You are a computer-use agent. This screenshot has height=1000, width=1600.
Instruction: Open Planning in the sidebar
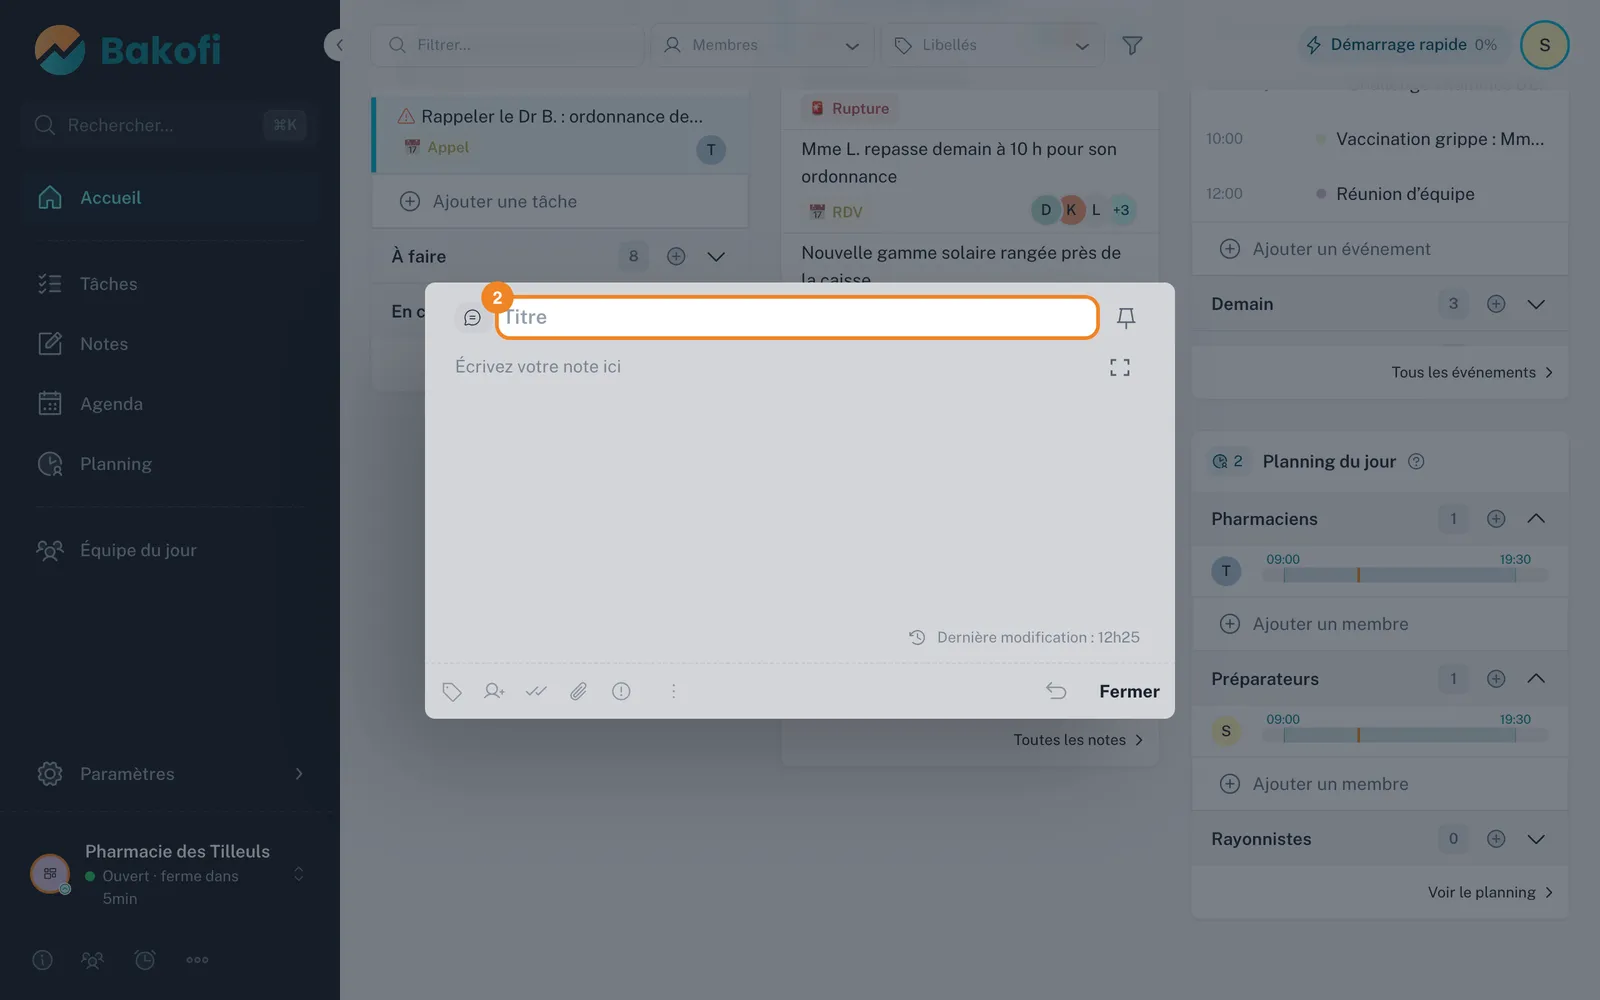click(170, 464)
